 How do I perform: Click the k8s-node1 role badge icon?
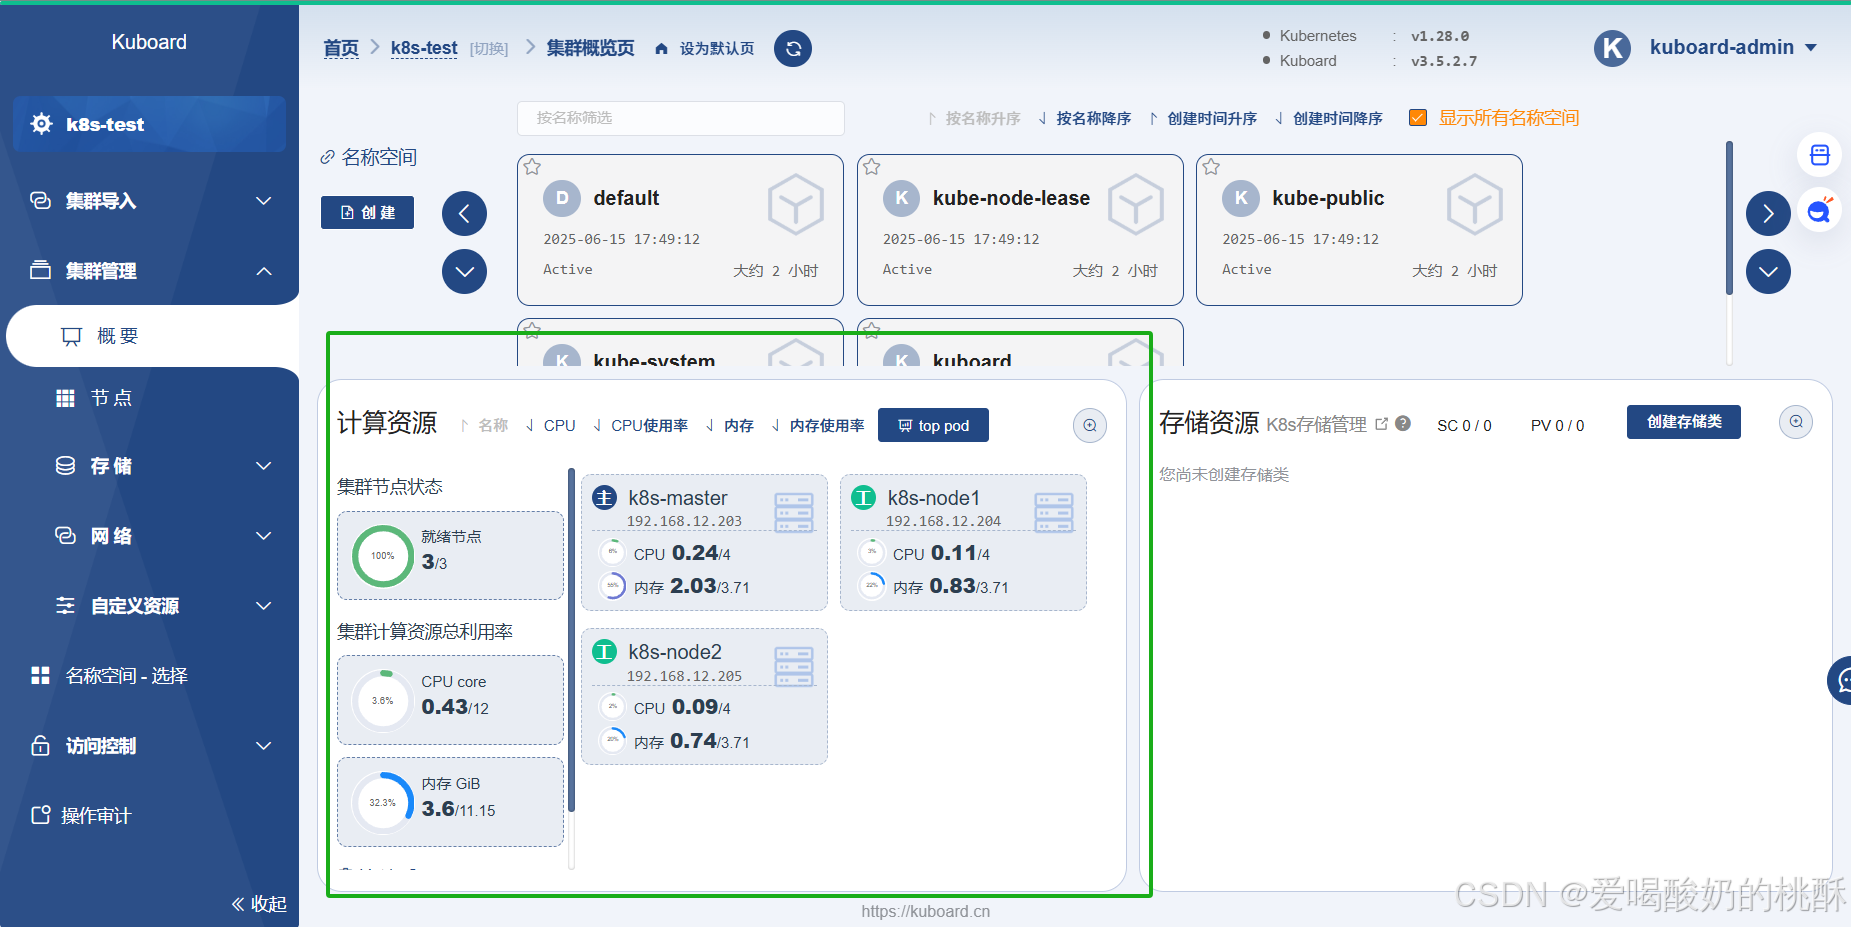coord(863,497)
